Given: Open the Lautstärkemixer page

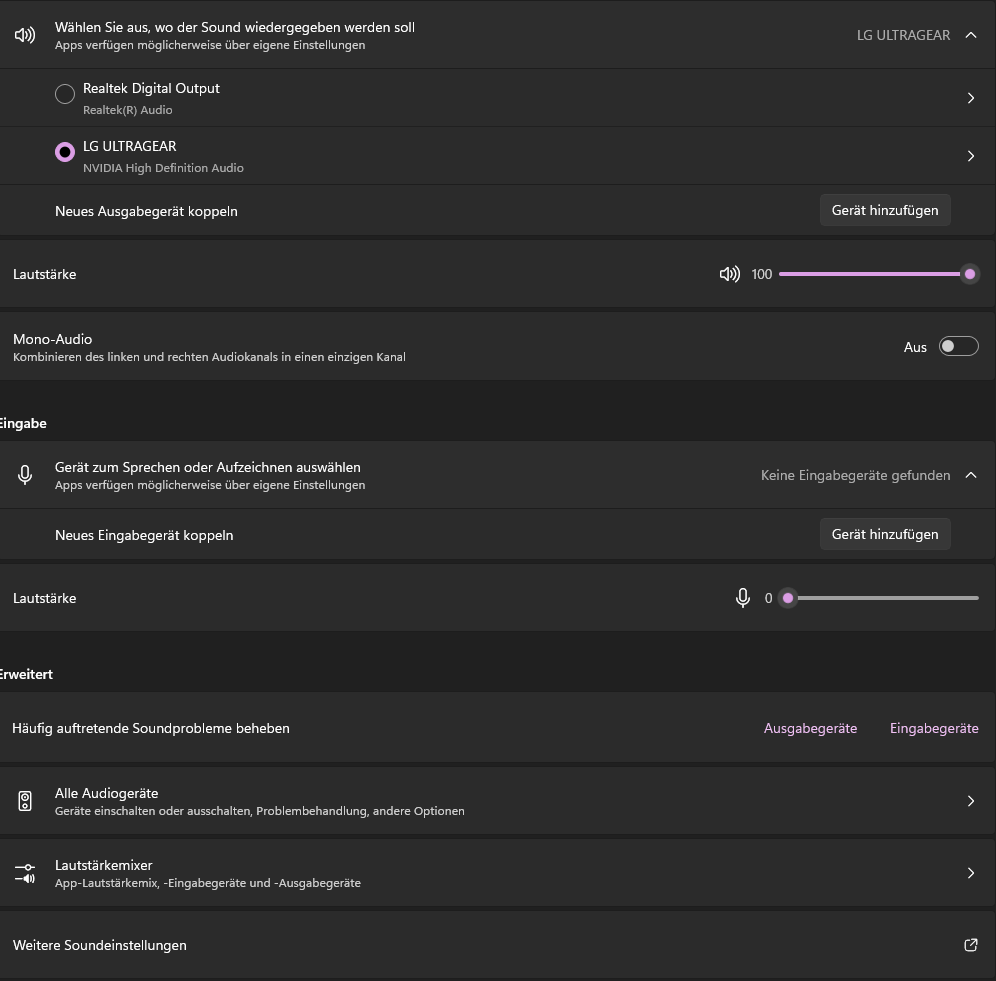Looking at the screenshot, I should click(970, 873).
